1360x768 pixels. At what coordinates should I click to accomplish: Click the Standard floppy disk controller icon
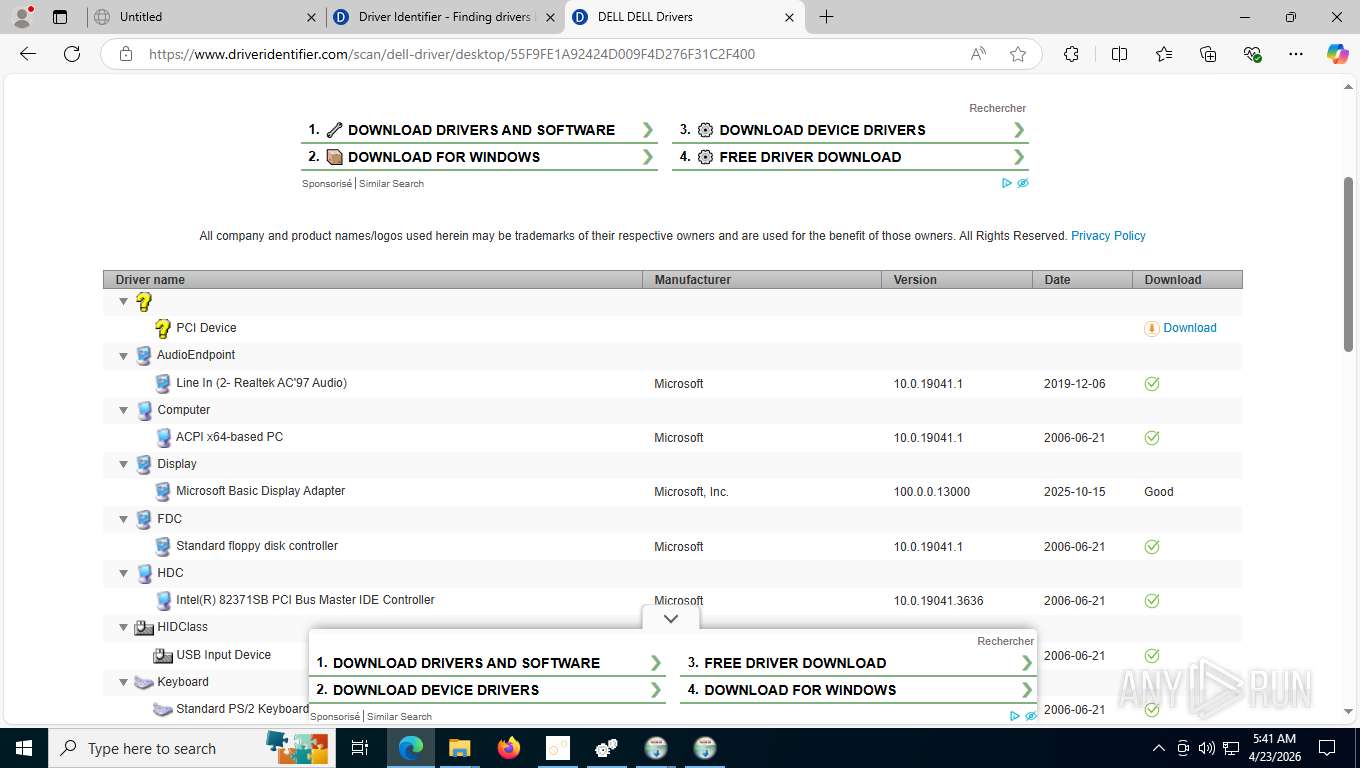tap(163, 546)
